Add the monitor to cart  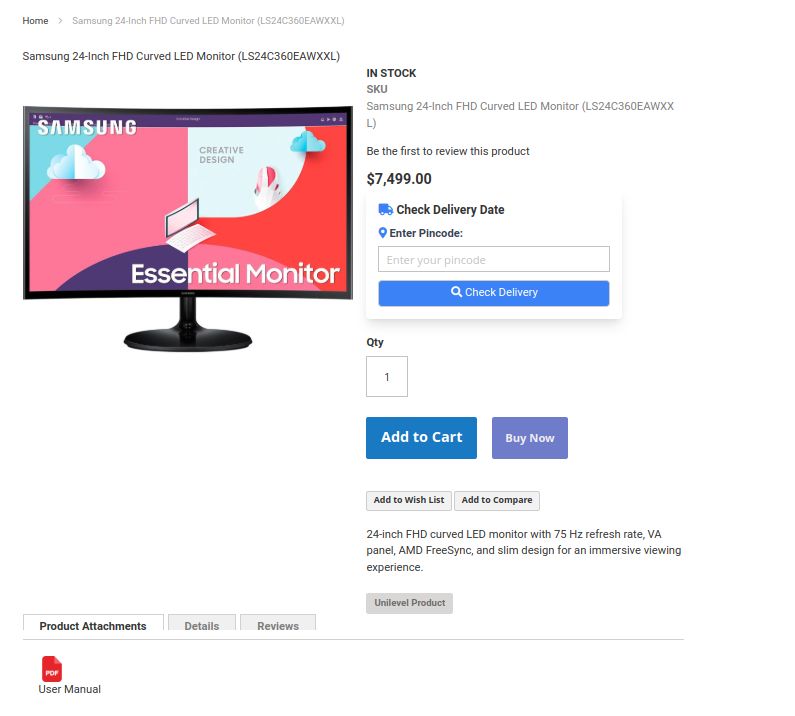(421, 438)
